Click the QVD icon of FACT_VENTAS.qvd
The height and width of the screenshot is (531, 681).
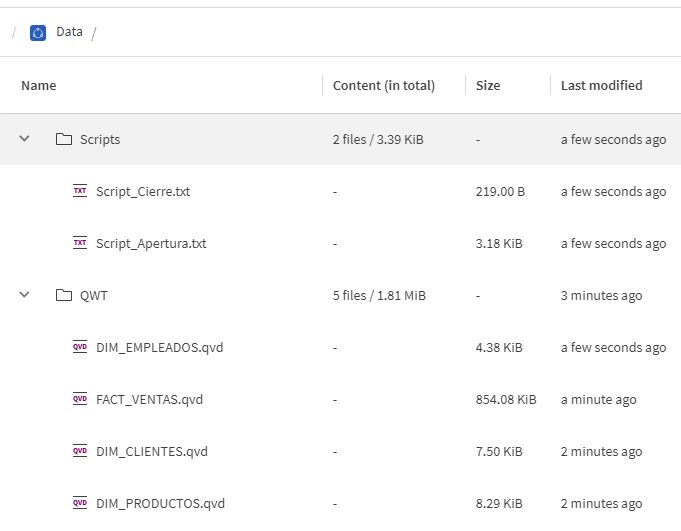(x=80, y=399)
